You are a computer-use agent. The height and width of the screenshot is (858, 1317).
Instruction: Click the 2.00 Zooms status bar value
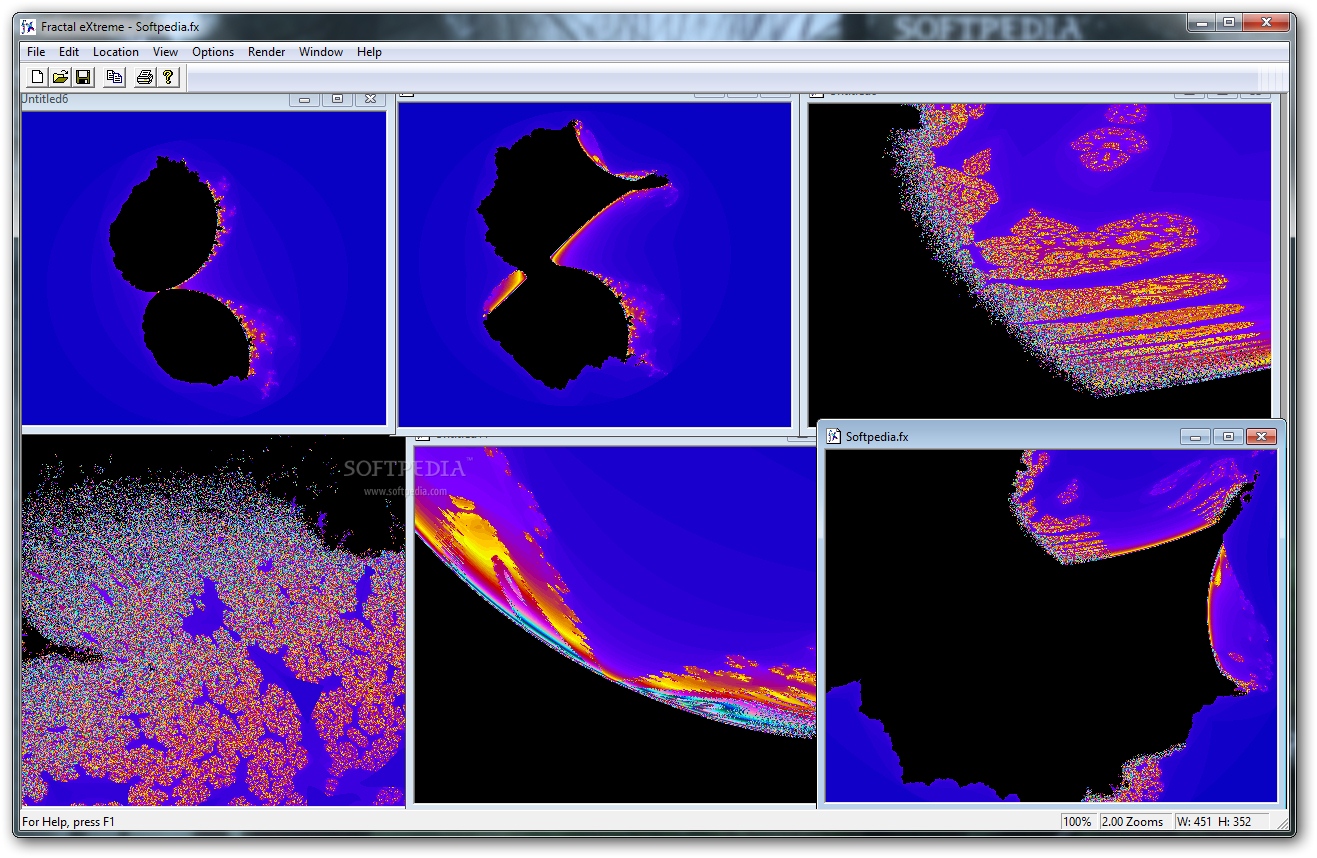1133,822
